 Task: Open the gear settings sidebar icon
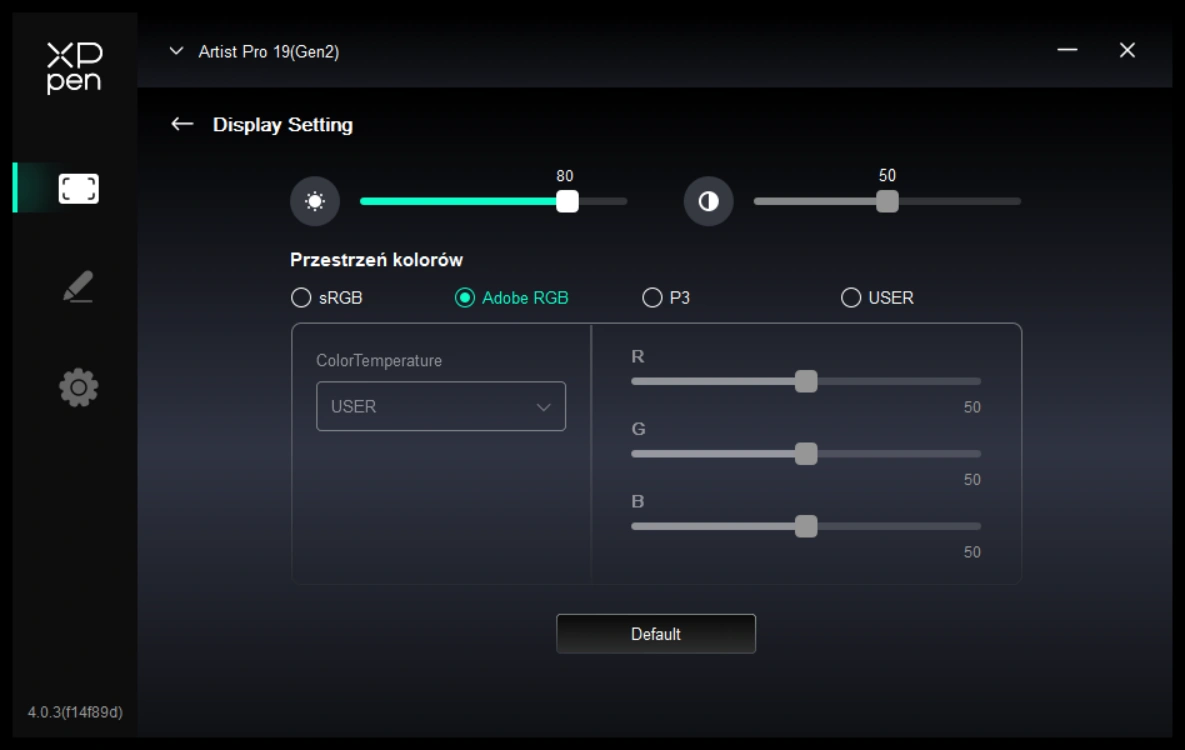pyautogui.click(x=78, y=388)
